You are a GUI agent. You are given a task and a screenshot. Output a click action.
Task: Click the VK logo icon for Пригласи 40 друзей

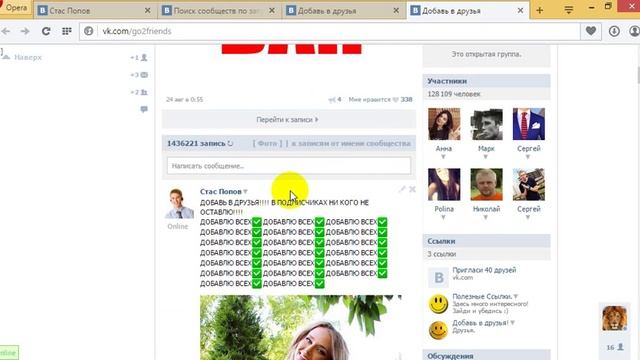coord(438,278)
